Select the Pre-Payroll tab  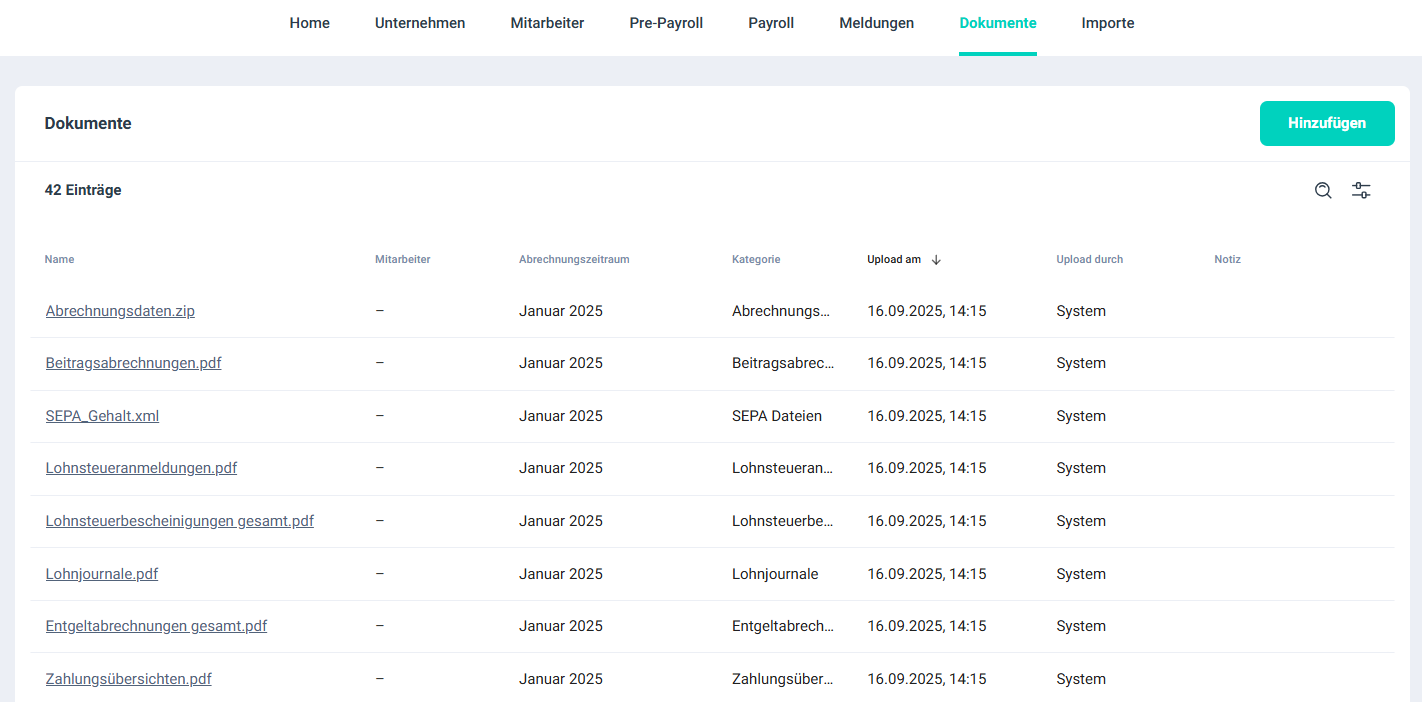pyautogui.click(x=666, y=23)
